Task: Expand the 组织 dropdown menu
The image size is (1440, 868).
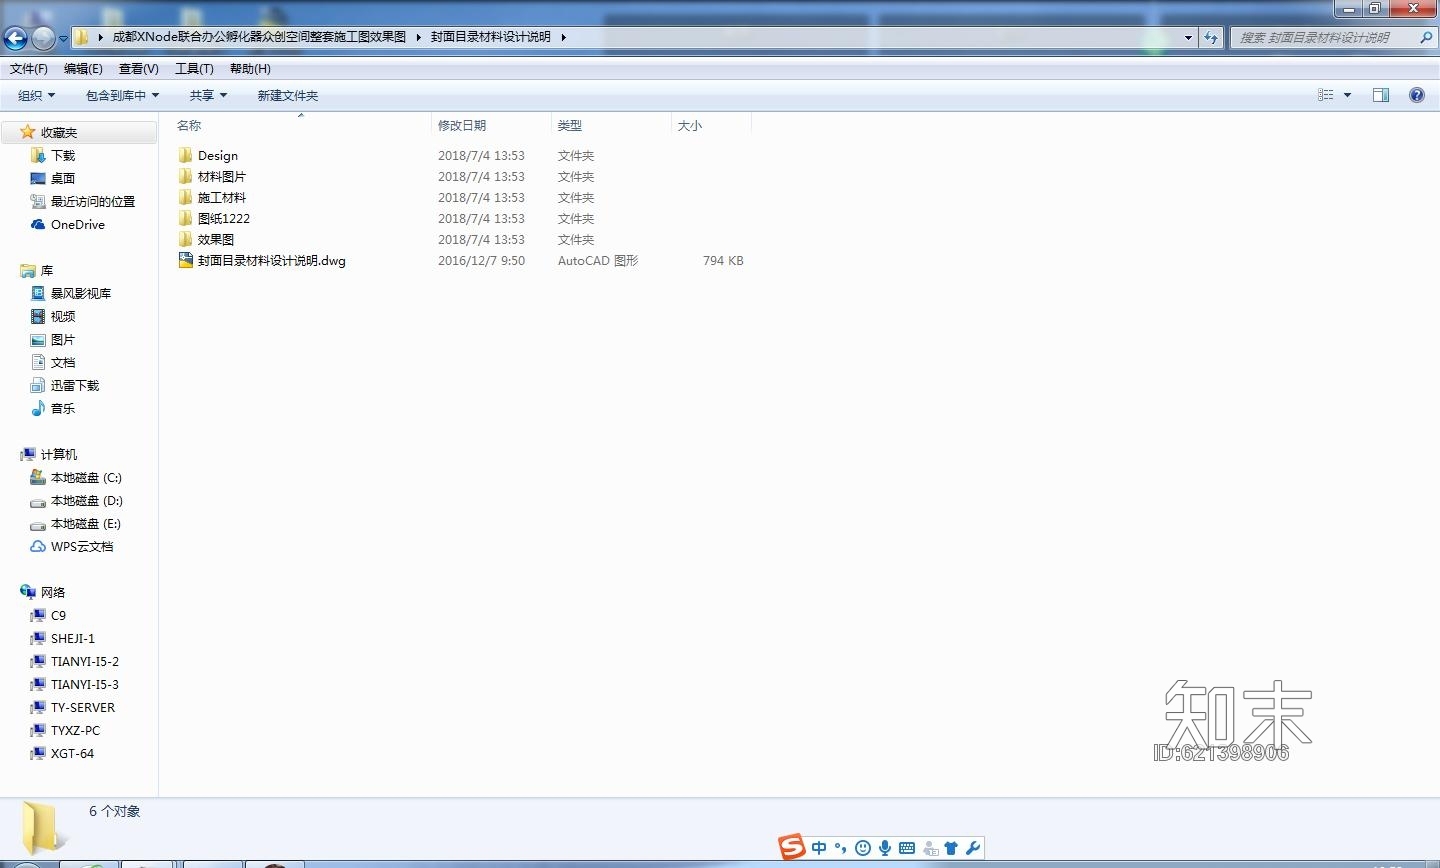Action: click(x=36, y=96)
